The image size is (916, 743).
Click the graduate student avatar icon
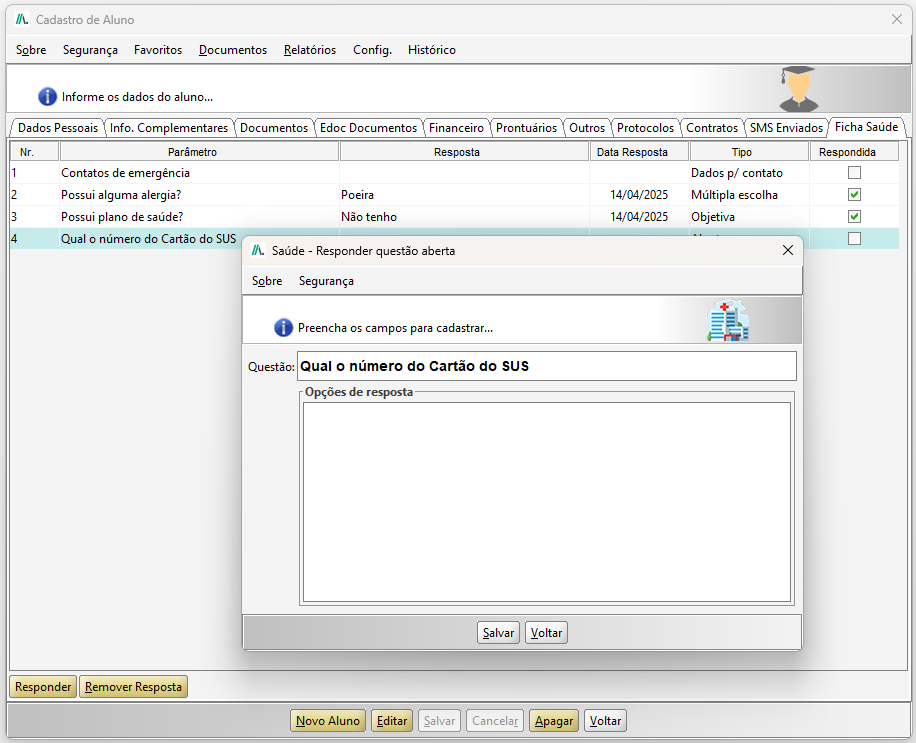798,89
